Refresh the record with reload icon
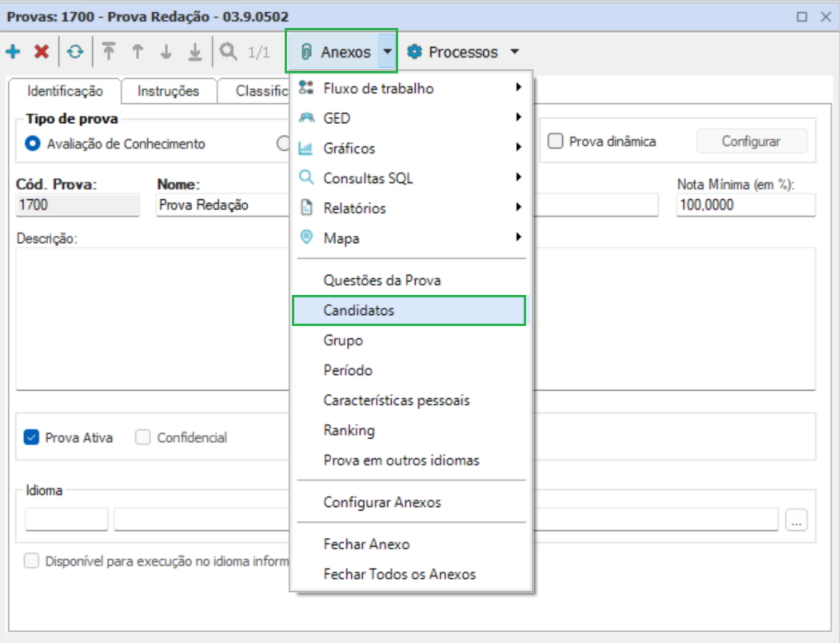The height and width of the screenshot is (643, 840). tap(75, 52)
